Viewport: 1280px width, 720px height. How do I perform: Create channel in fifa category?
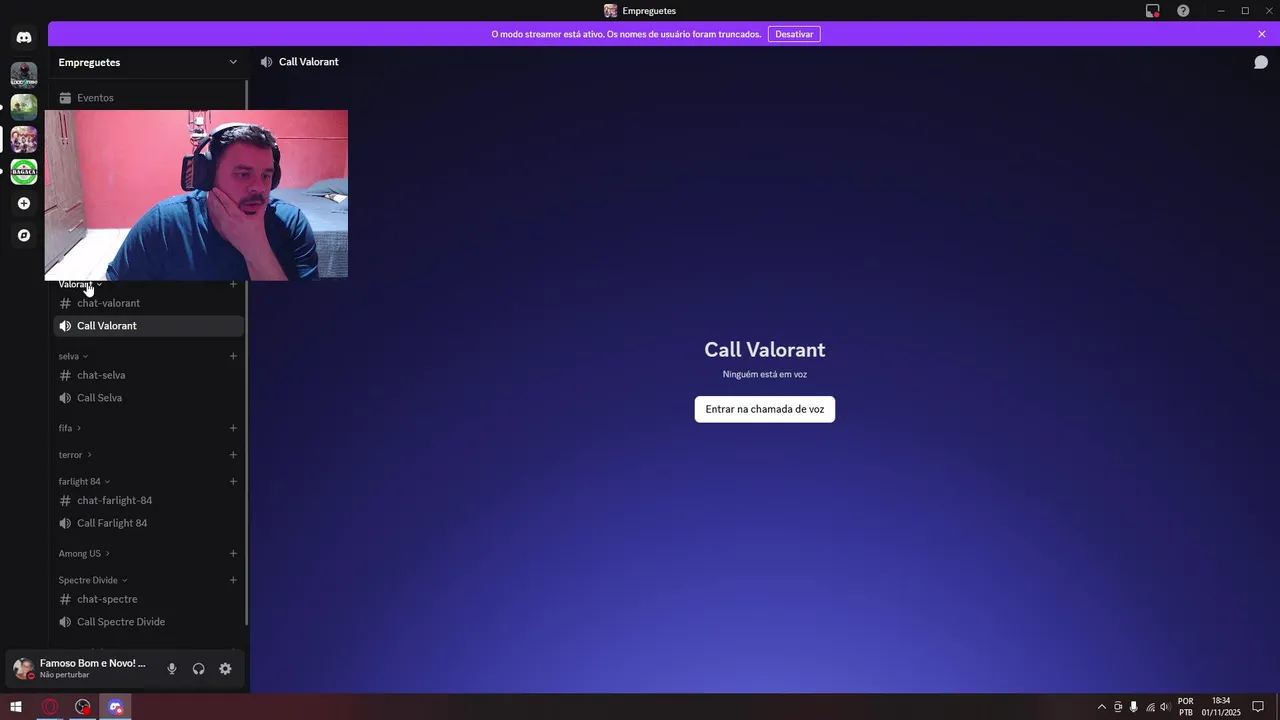click(x=233, y=428)
